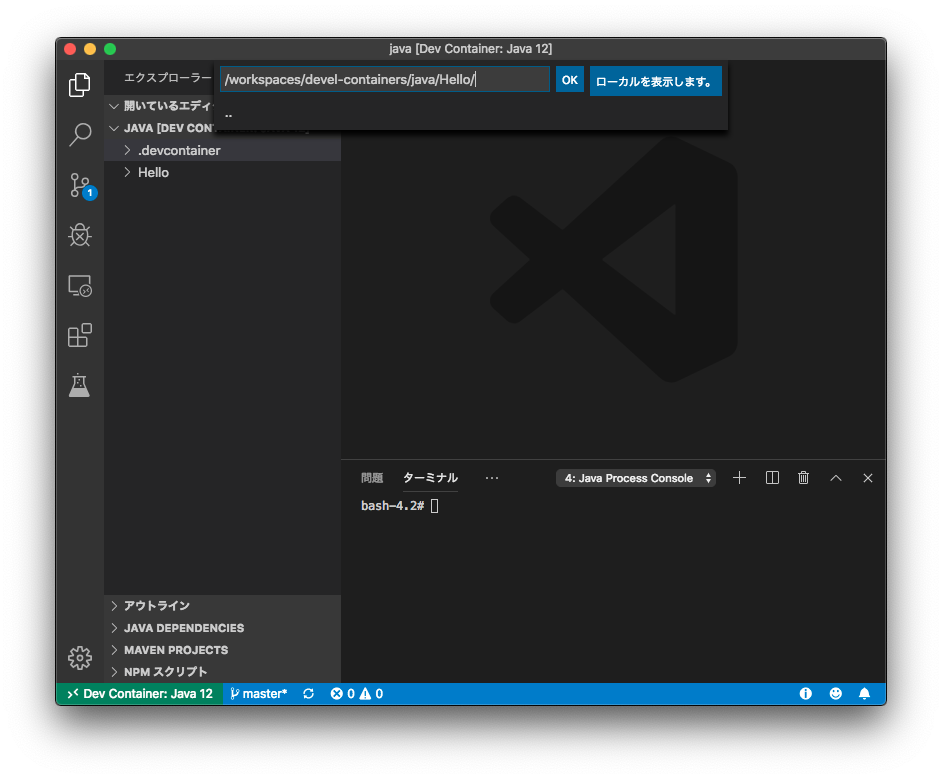This screenshot has width=942, height=779.
Task: Open the Debug view bug icon
Action: click(79, 235)
